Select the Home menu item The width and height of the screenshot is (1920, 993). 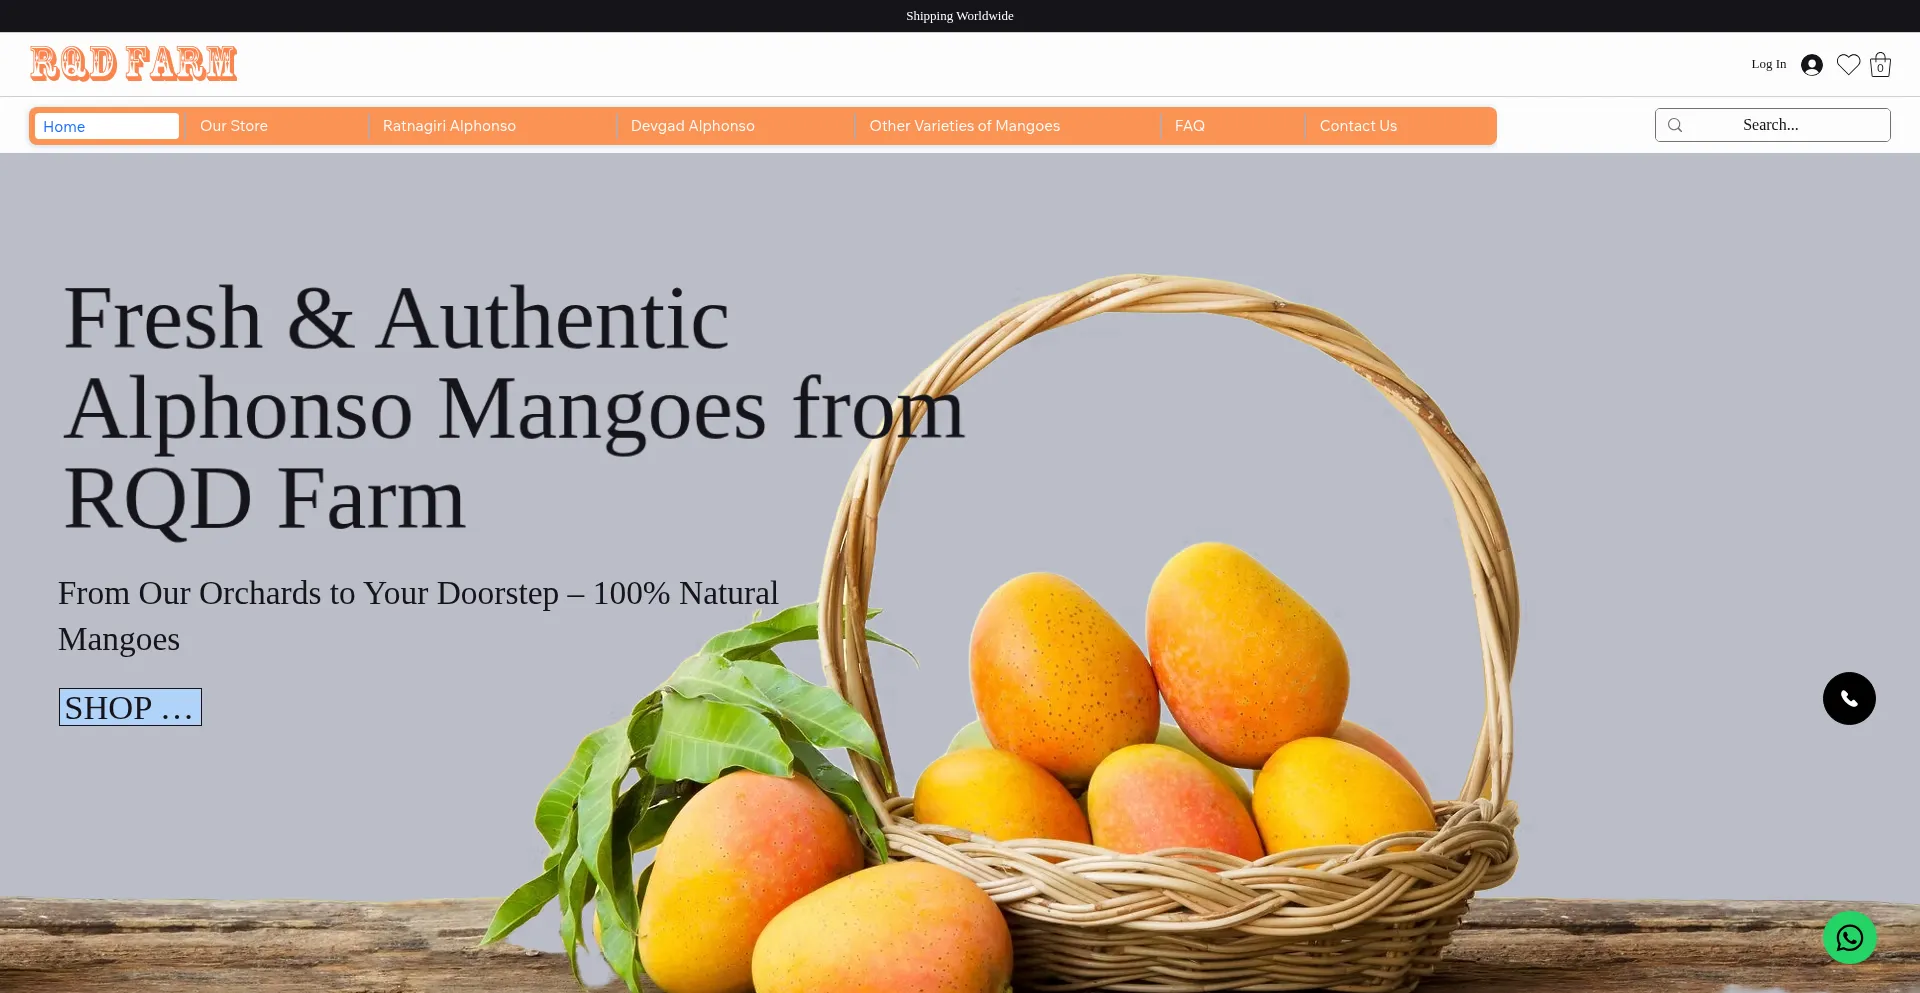coord(106,126)
